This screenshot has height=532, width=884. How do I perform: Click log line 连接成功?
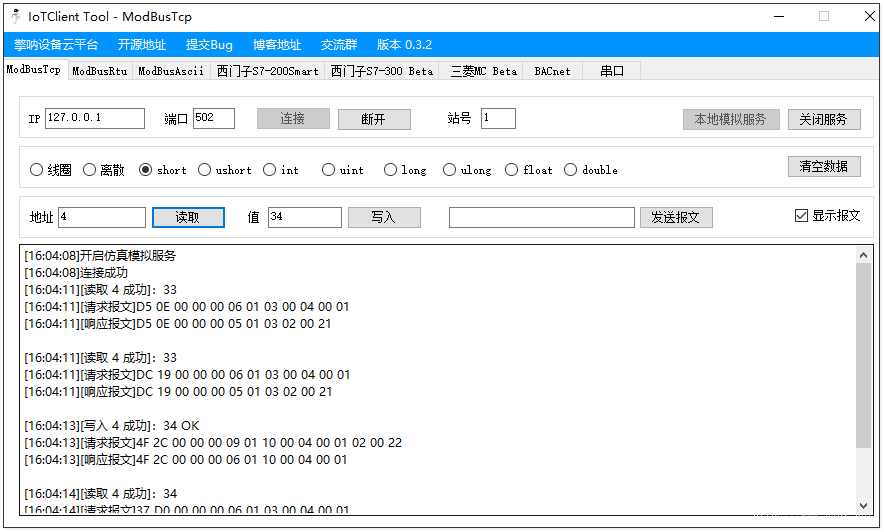click(x=76, y=273)
